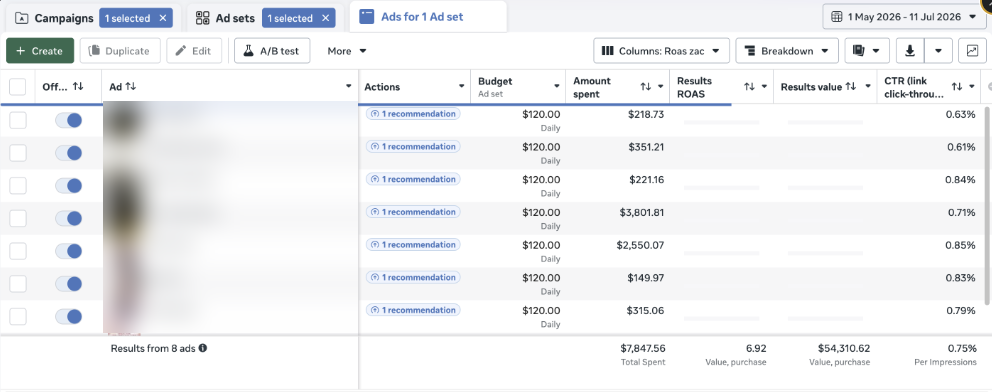The width and height of the screenshot is (992, 392).
Task: Open recommendation for the $3,801.81 ad
Action: [x=413, y=212]
